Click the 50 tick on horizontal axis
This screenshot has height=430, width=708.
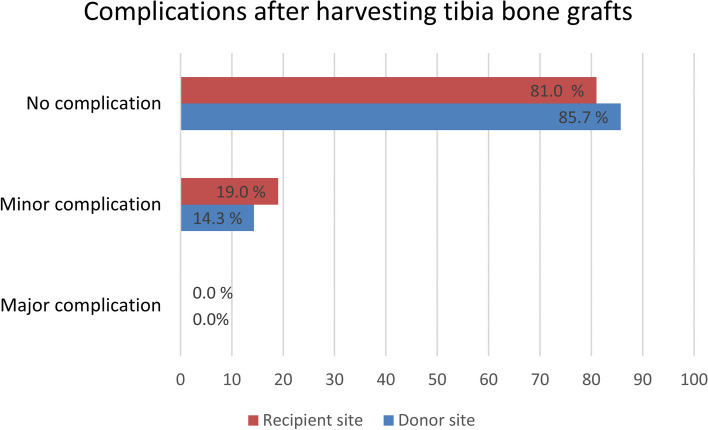coord(437,379)
